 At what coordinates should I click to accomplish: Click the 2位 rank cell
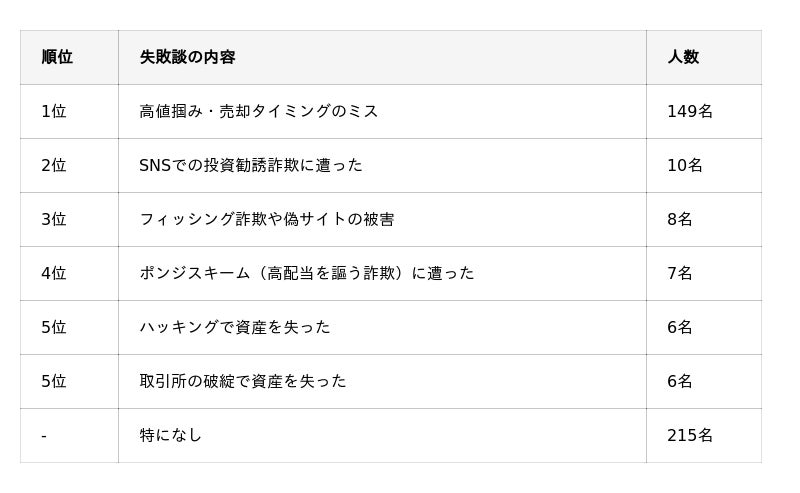(54, 165)
